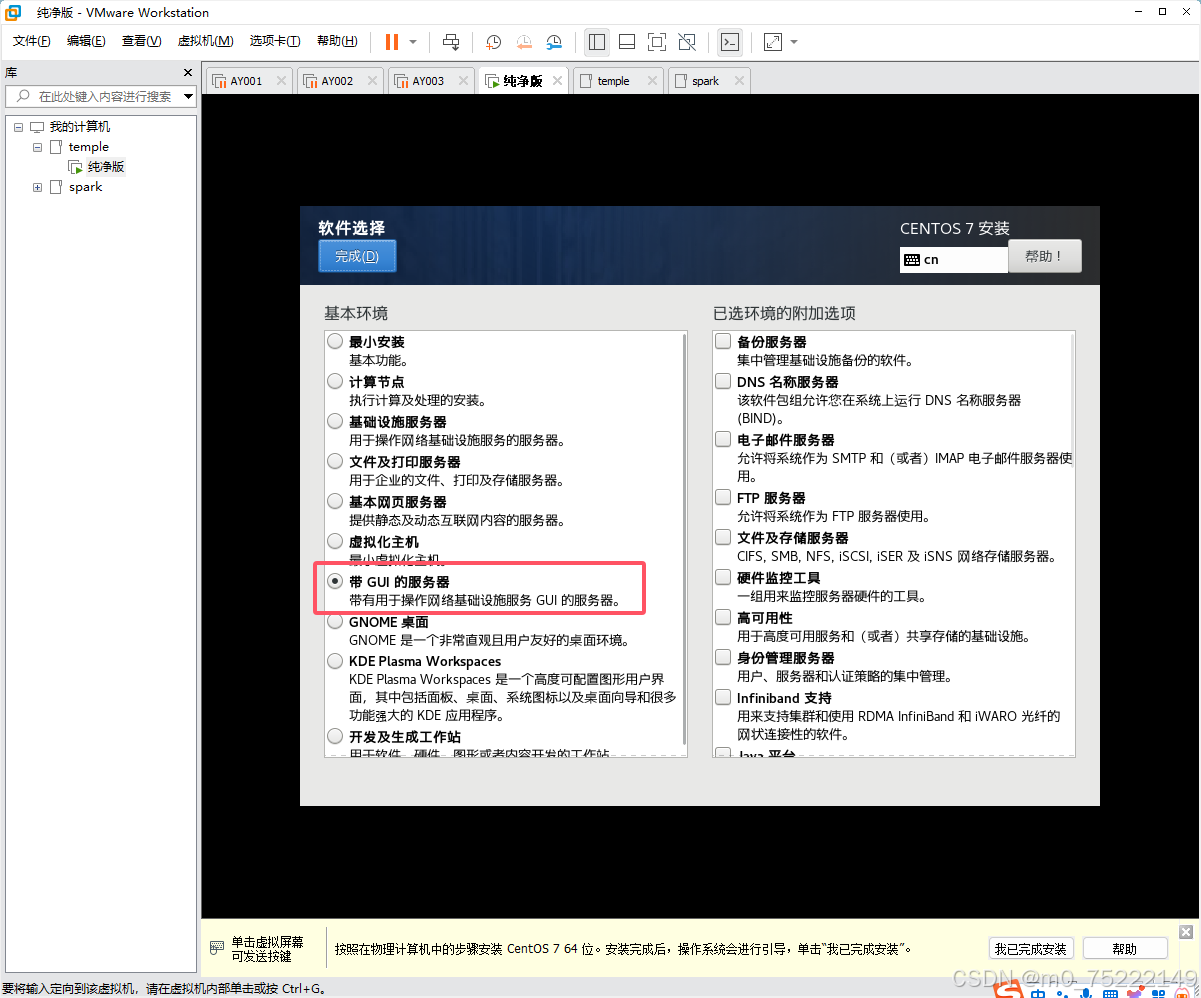Select the 最小安装 radio option
This screenshot has width=1201, height=998.
335,342
